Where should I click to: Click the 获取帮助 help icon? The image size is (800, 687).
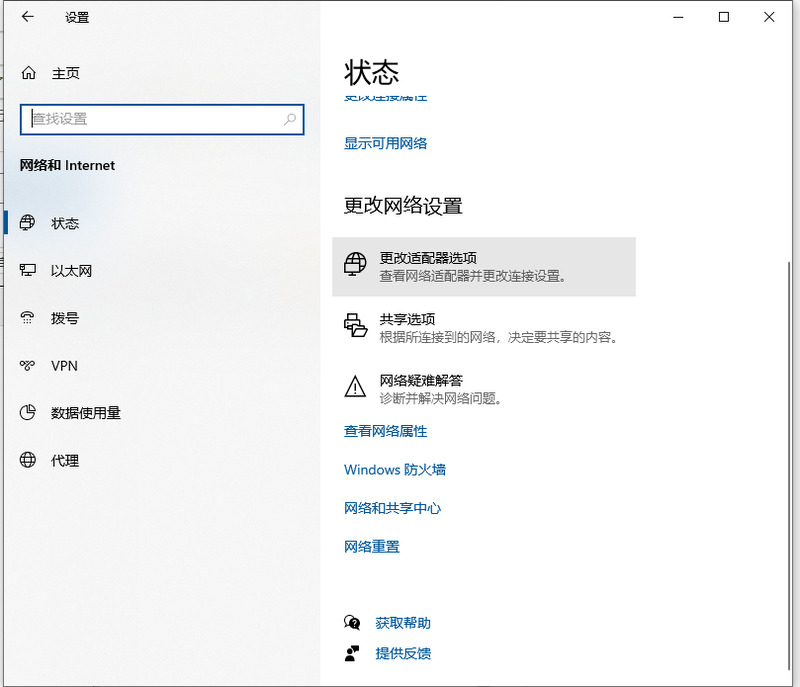352,622
